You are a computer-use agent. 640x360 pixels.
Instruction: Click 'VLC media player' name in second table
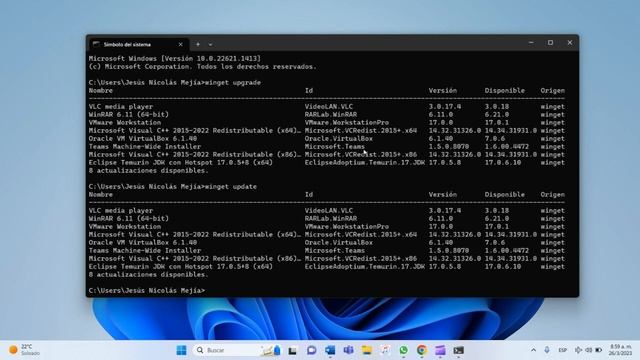coord(121,211)
